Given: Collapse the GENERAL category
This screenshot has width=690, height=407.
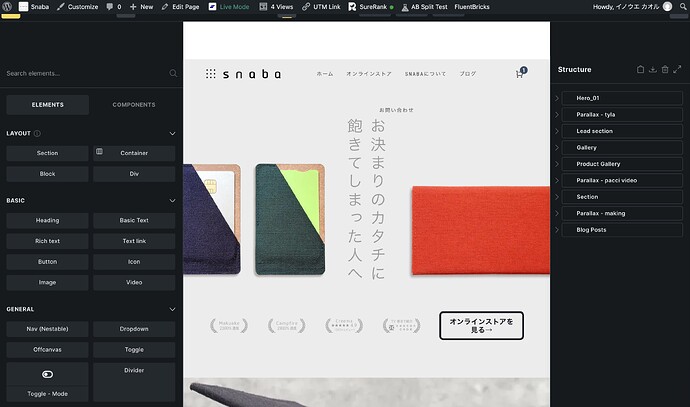Looking at the screenshot, I should [x=172, y=309].
